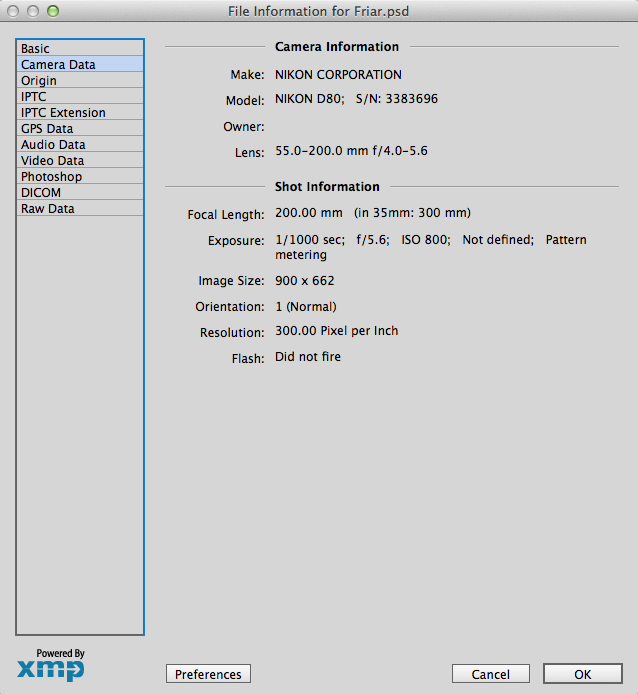Click the Preferences button
The image size is (638, 694).
(208, 674)
